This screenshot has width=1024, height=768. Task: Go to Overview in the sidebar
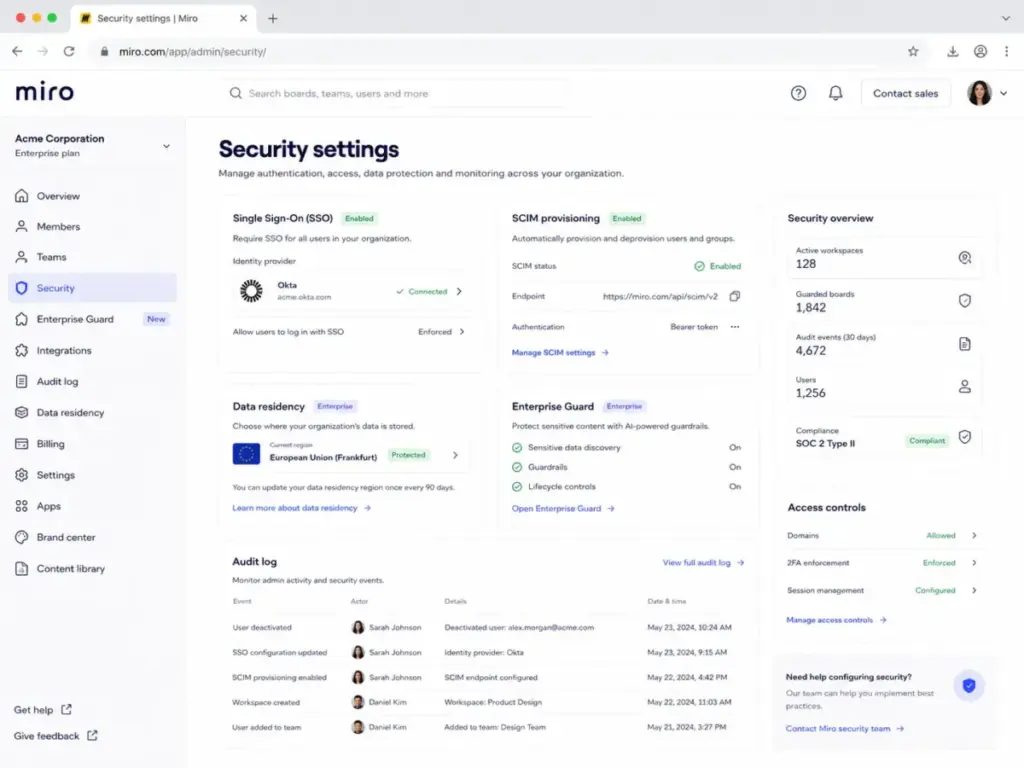pos(92,196)
